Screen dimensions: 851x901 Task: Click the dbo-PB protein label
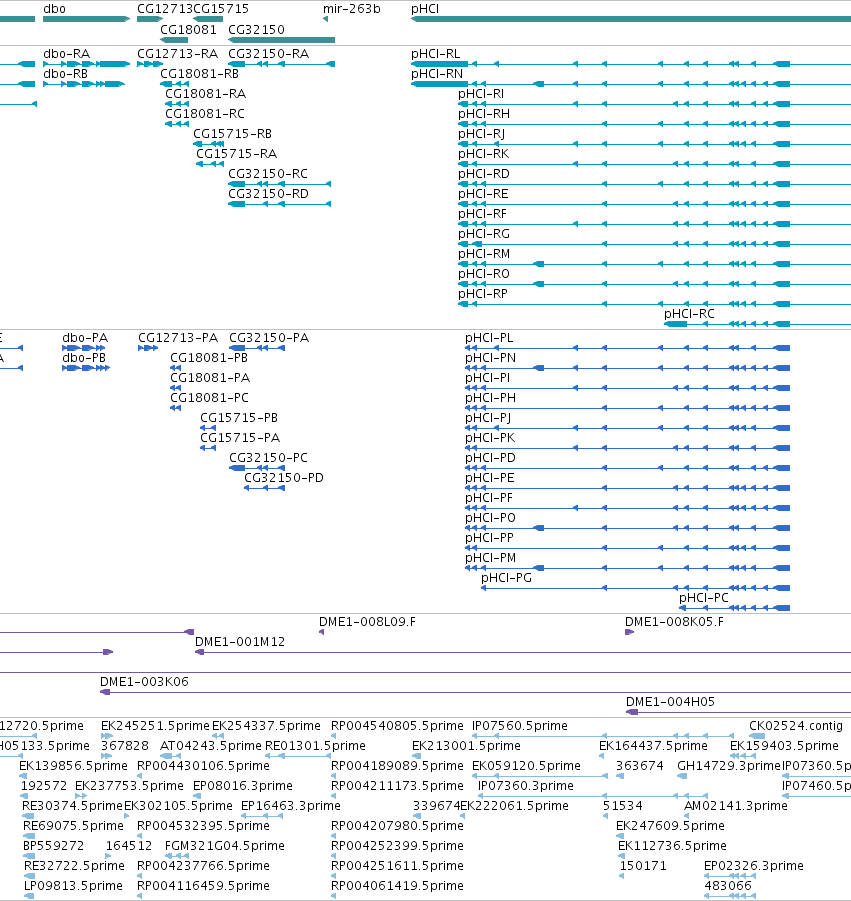[84, 357]
